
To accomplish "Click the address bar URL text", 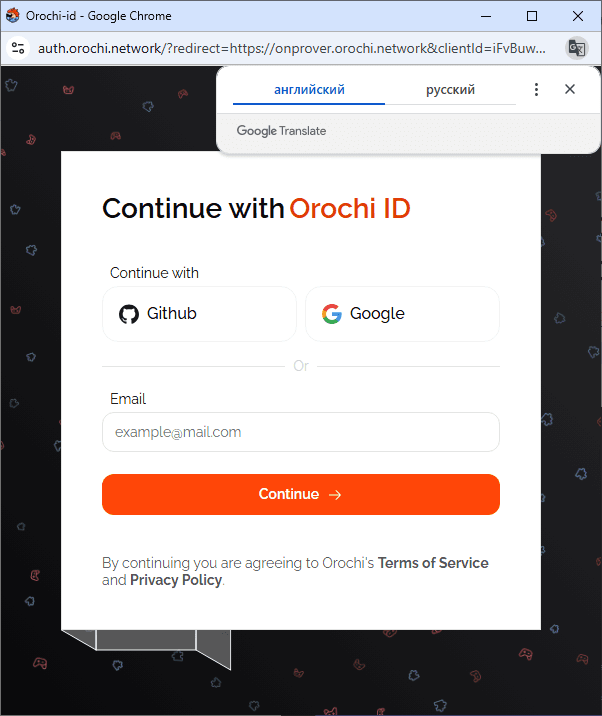I will (x=291, y=48).
